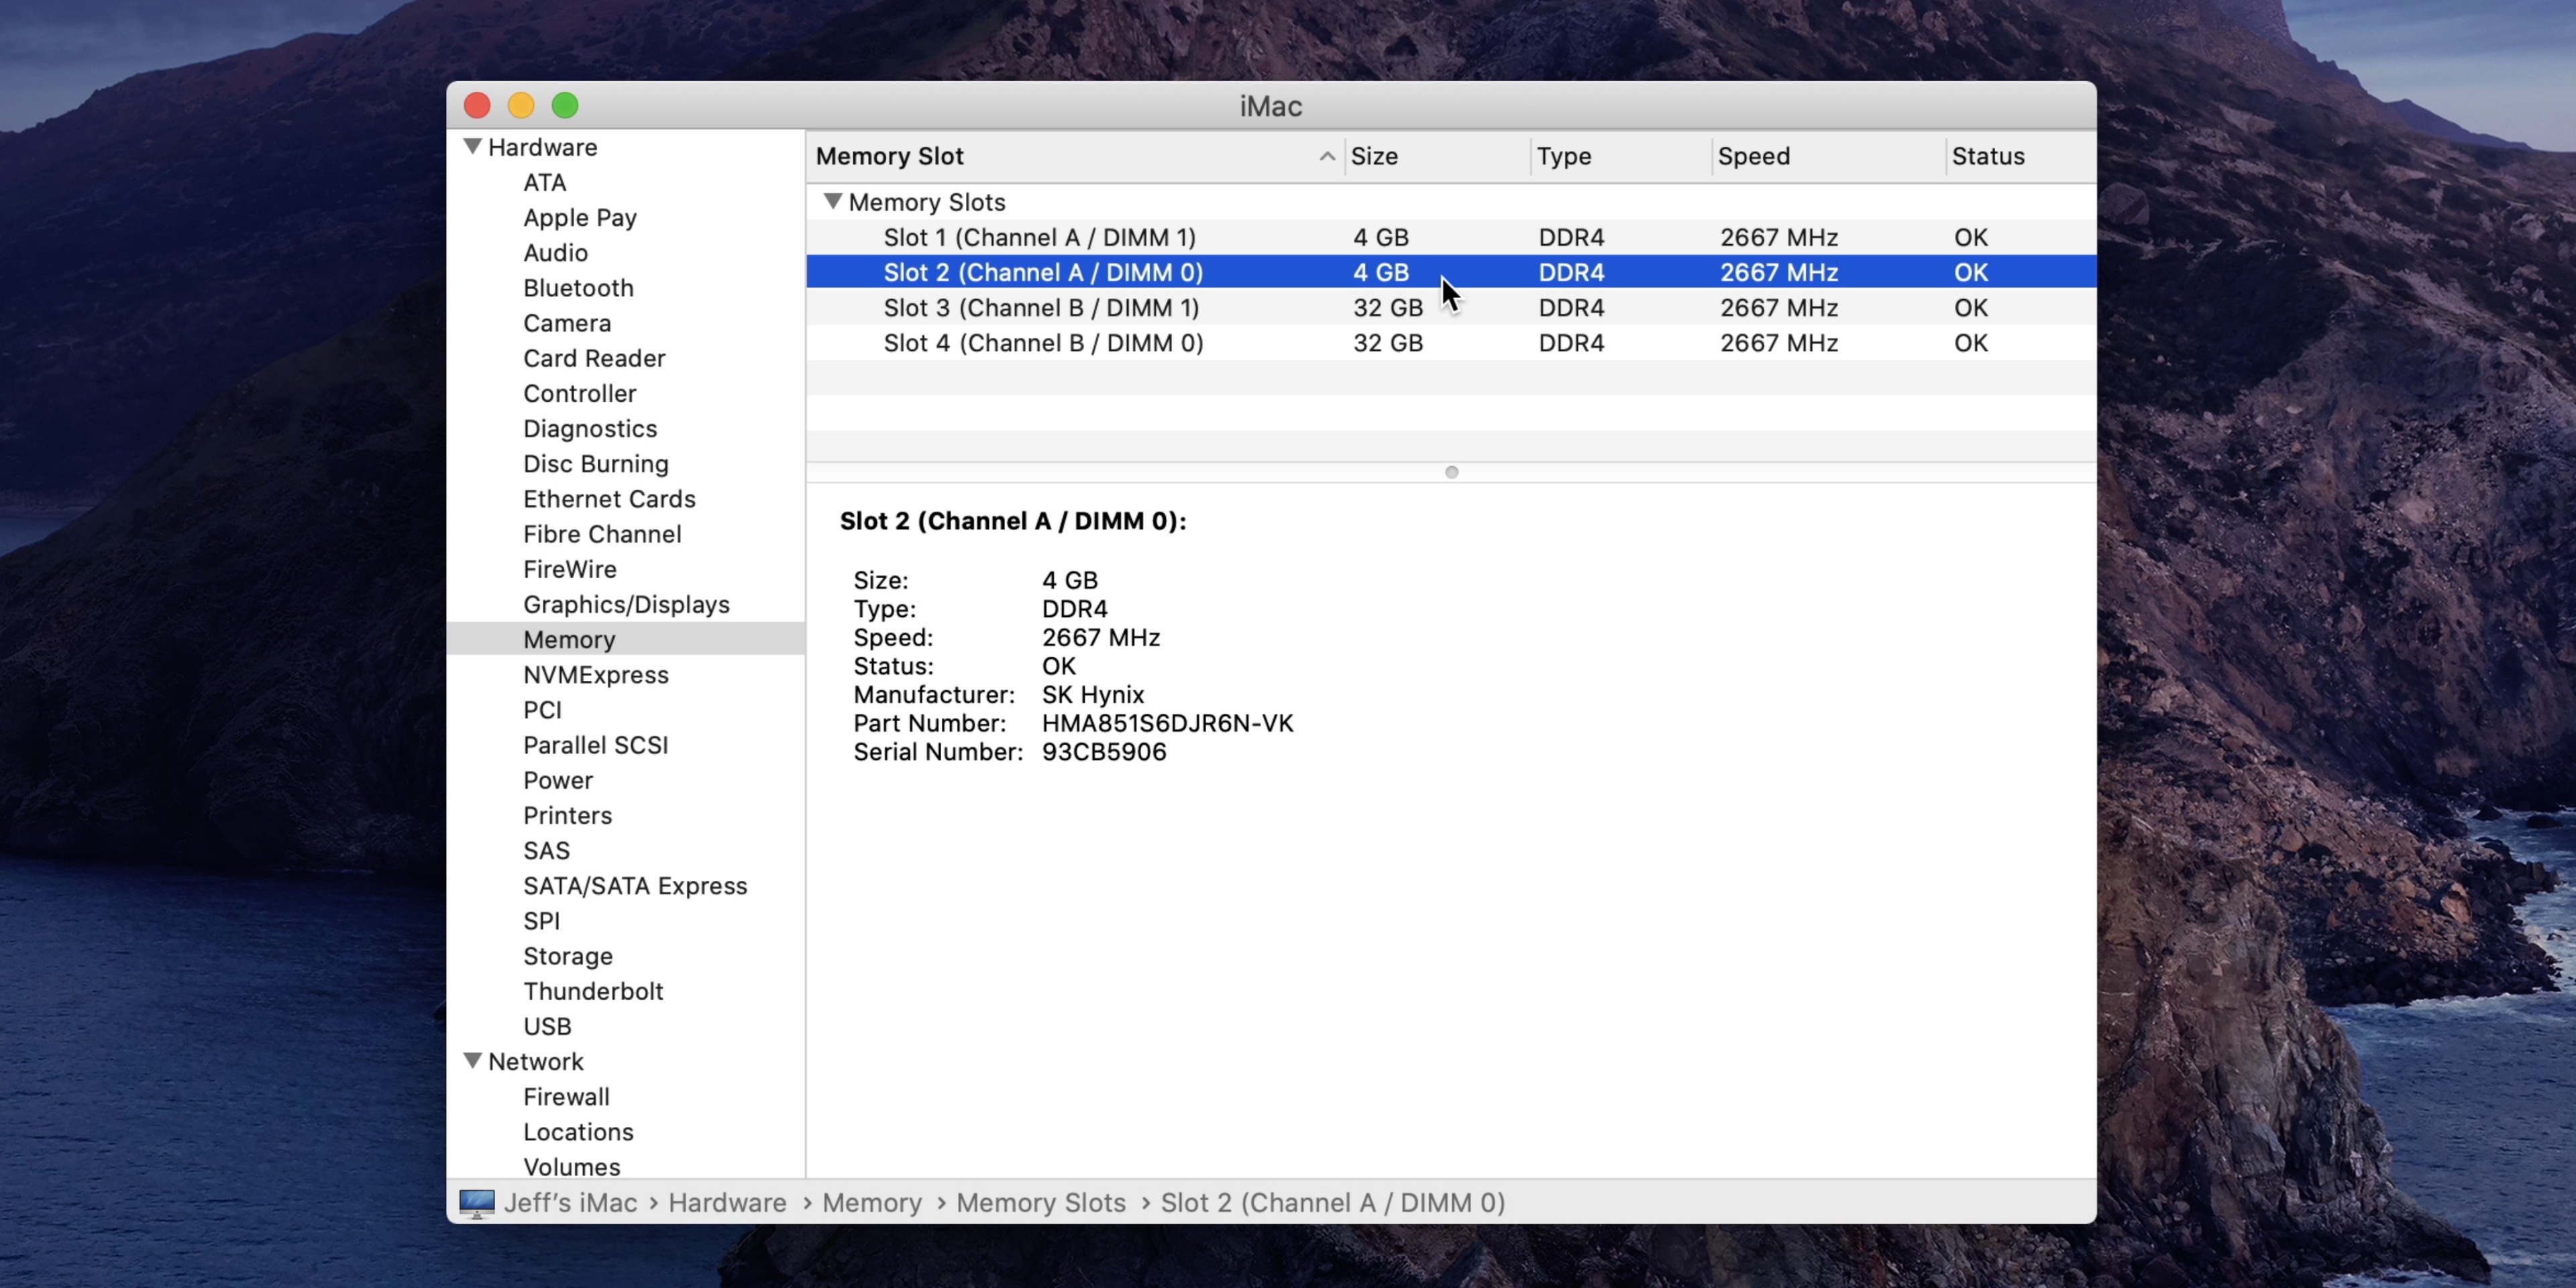Click the Memory section in sidebar
Image resolution: width=2576 pixels, height=1288 pixels.
(568, 639)
